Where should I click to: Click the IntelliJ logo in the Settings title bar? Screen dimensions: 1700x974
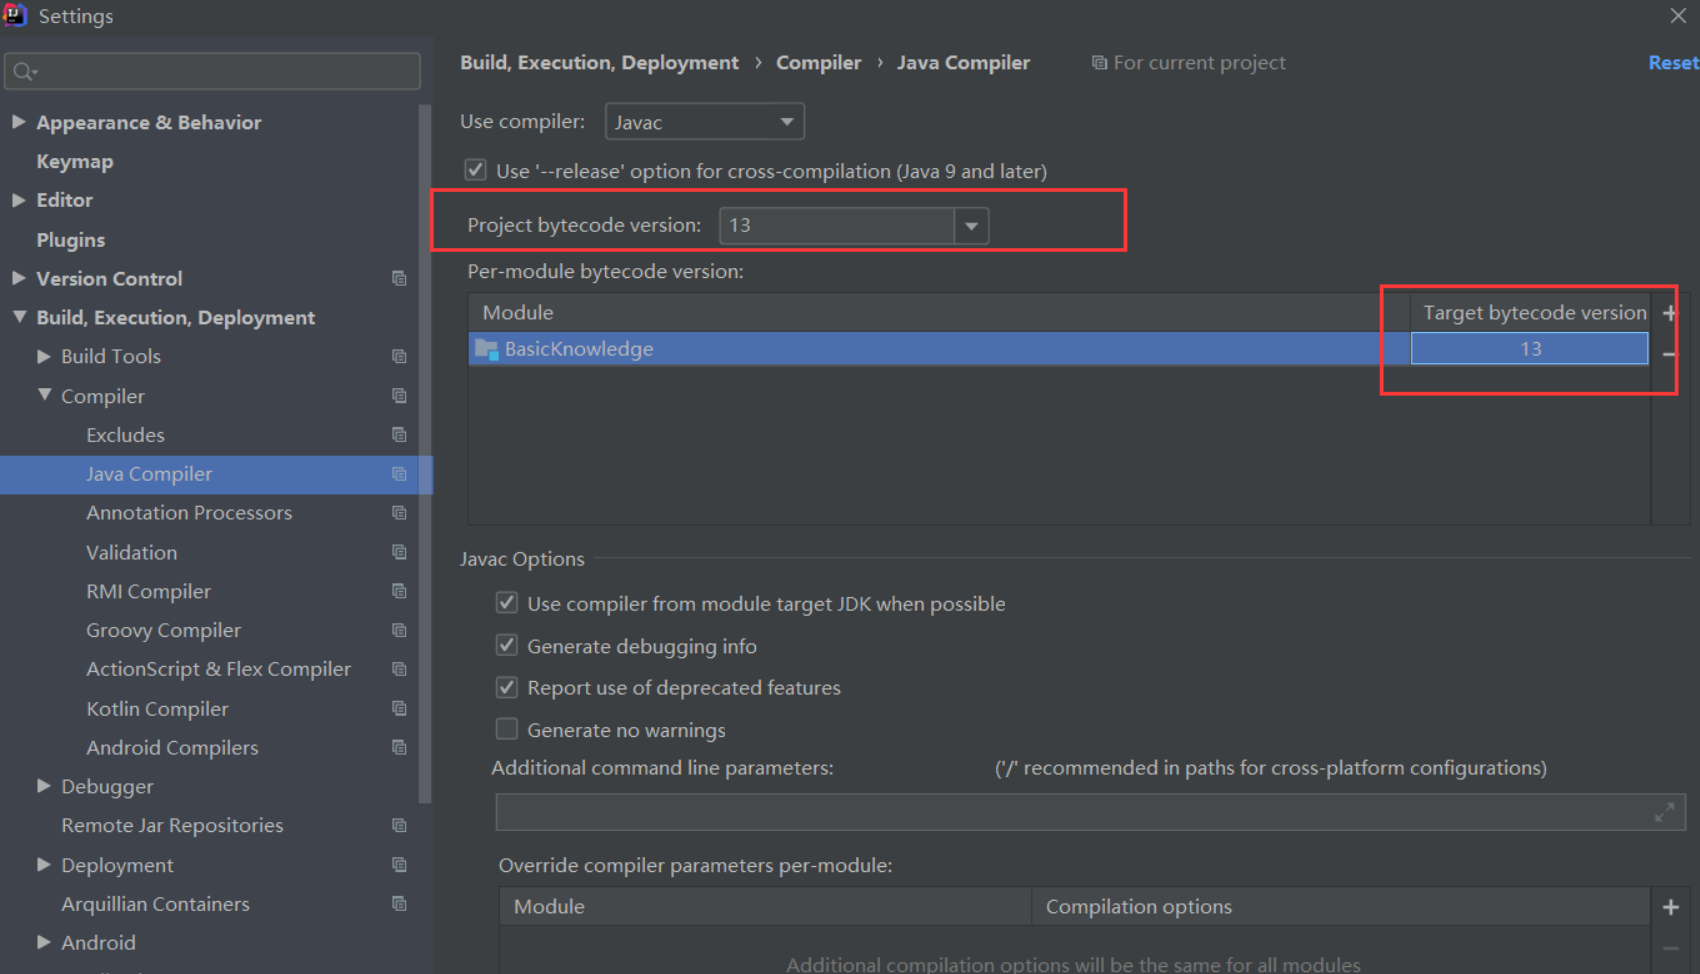point(15,15)
